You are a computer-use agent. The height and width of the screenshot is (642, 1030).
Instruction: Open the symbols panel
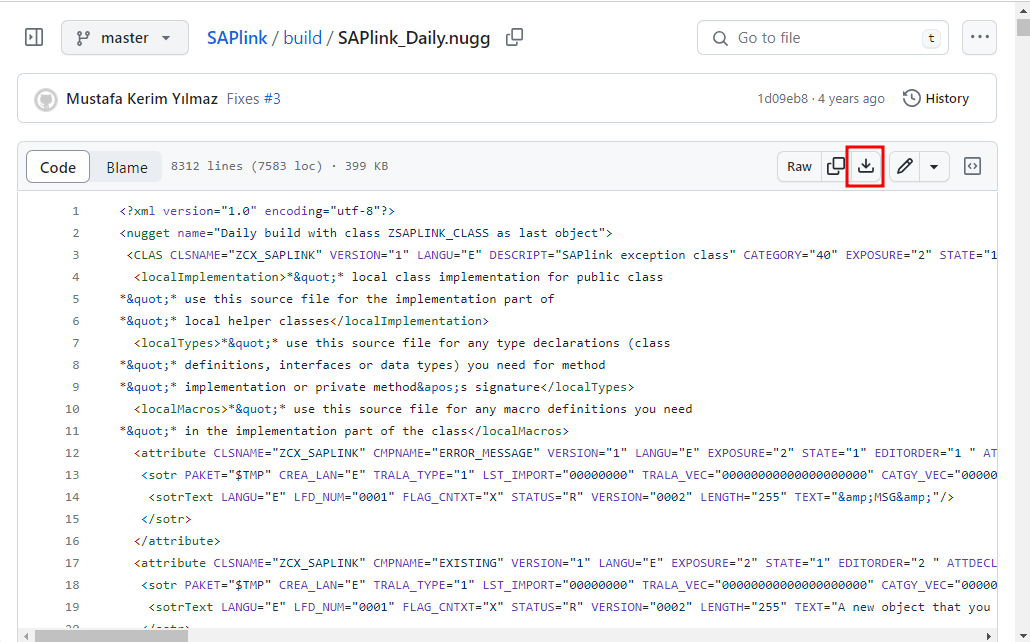[972, 167]
